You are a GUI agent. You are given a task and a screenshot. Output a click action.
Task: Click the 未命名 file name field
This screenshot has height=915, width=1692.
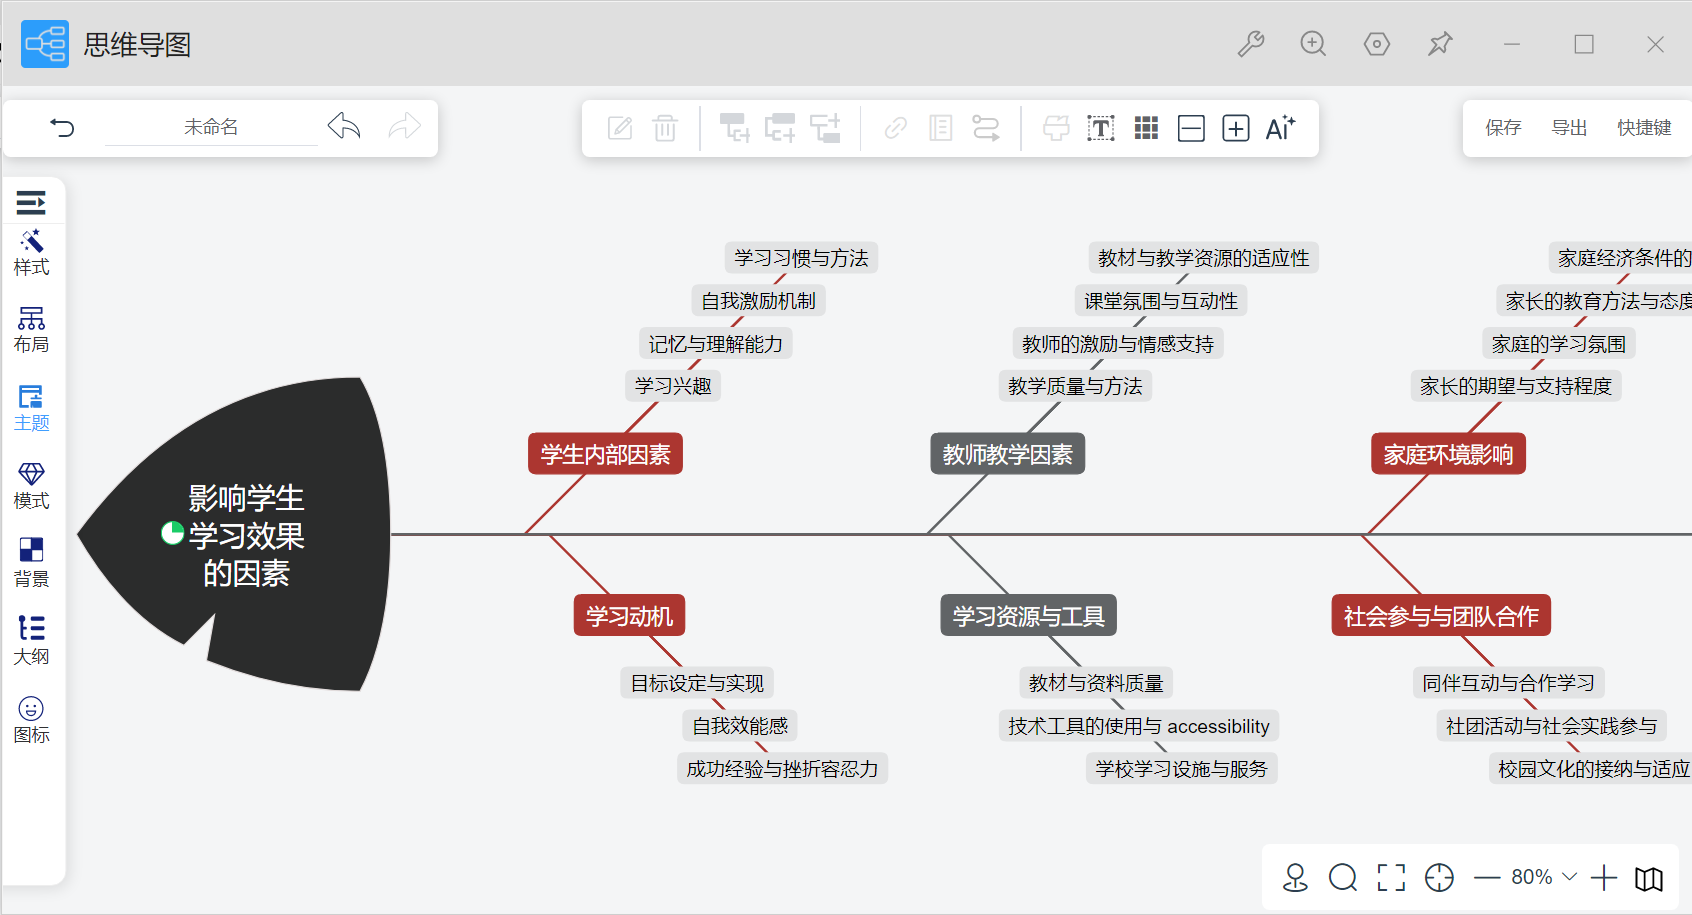coord(211,127)
